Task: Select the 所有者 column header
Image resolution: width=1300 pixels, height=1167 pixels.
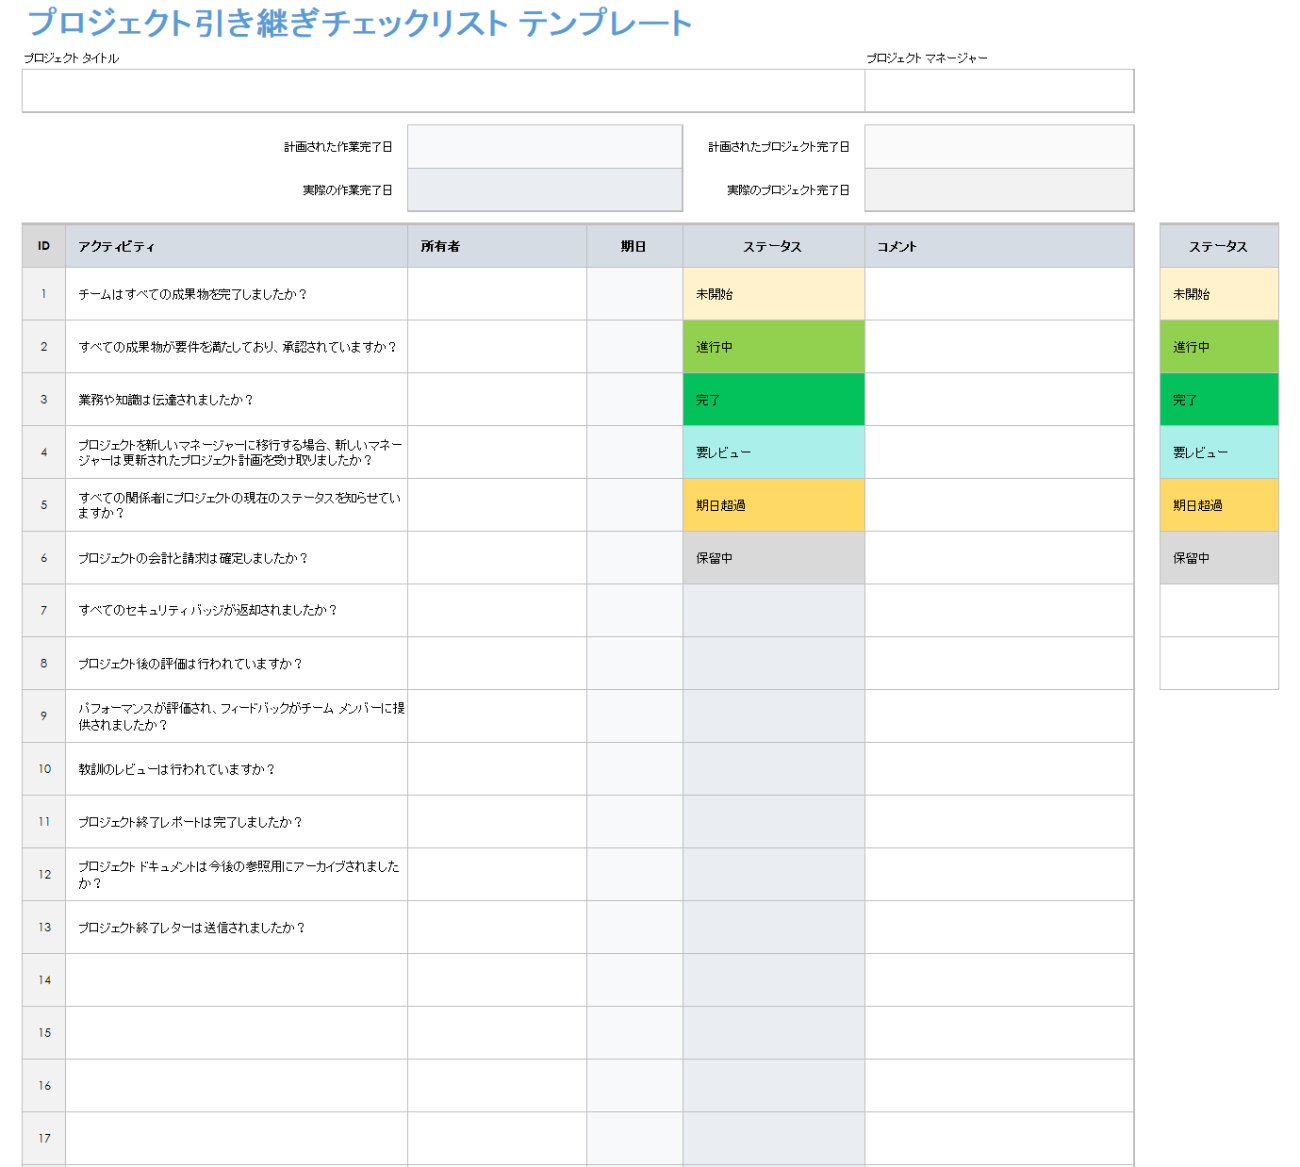Action: click(x=497, y=246)
